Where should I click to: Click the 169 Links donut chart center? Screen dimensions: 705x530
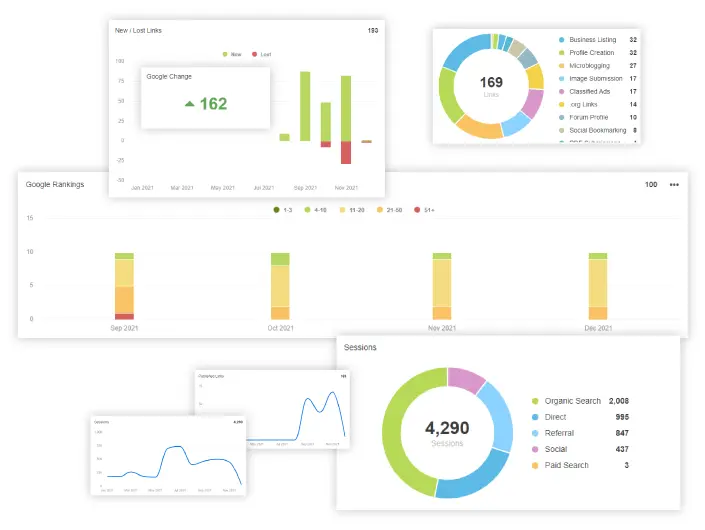(491, 84)
